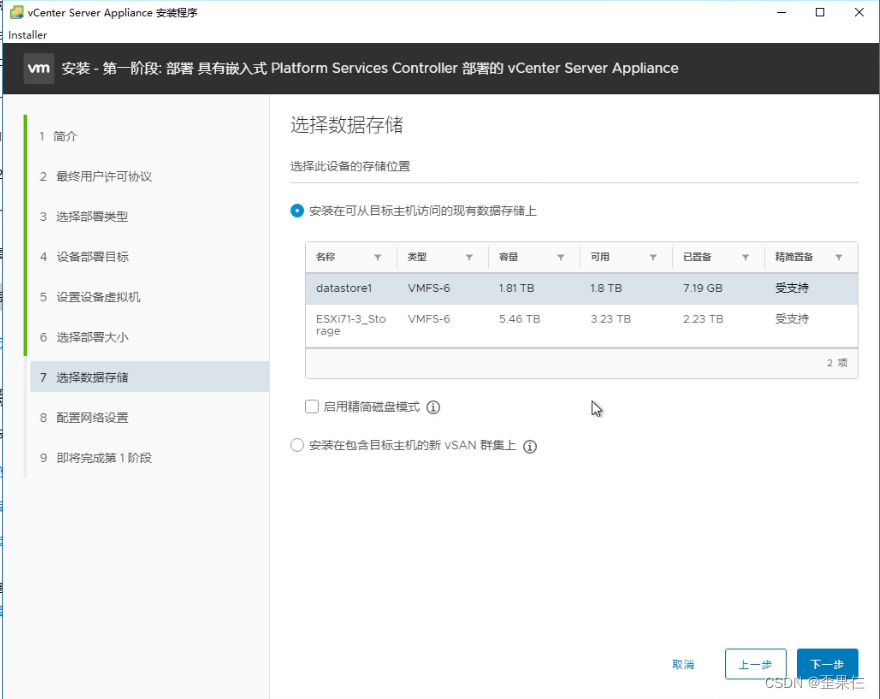Open filter for the 名称 column
Screen dimensions: 880x699
tap(378, 257)
